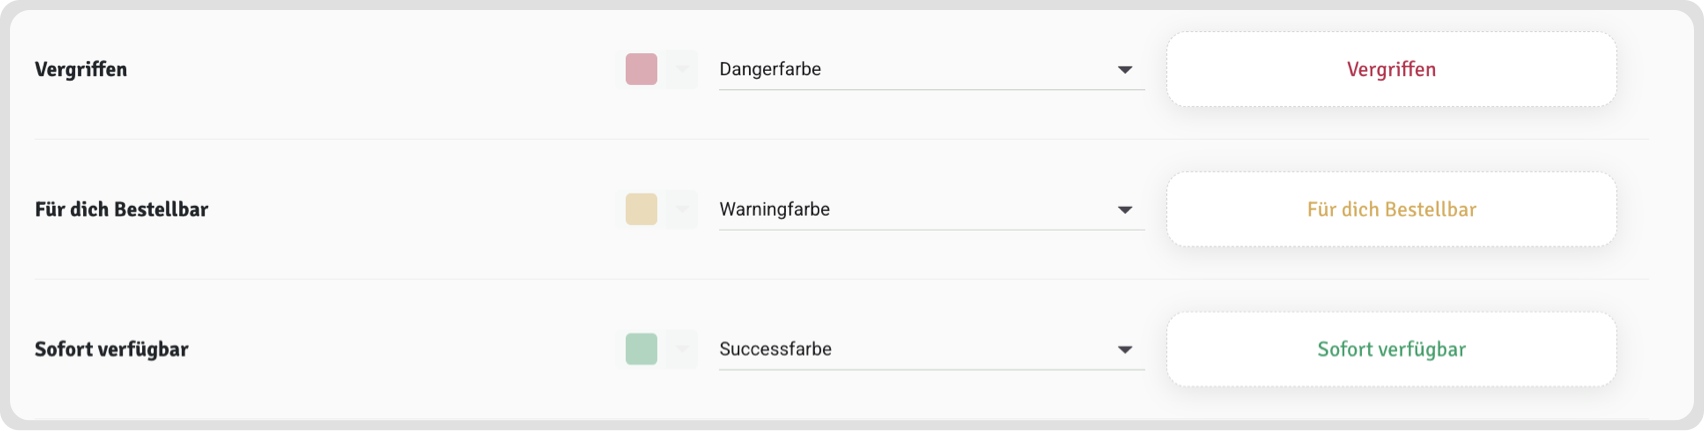Select the bold Für dich Bestellbar label
Viewport: 1704px width, 431px height.
(x=121, y=209)
